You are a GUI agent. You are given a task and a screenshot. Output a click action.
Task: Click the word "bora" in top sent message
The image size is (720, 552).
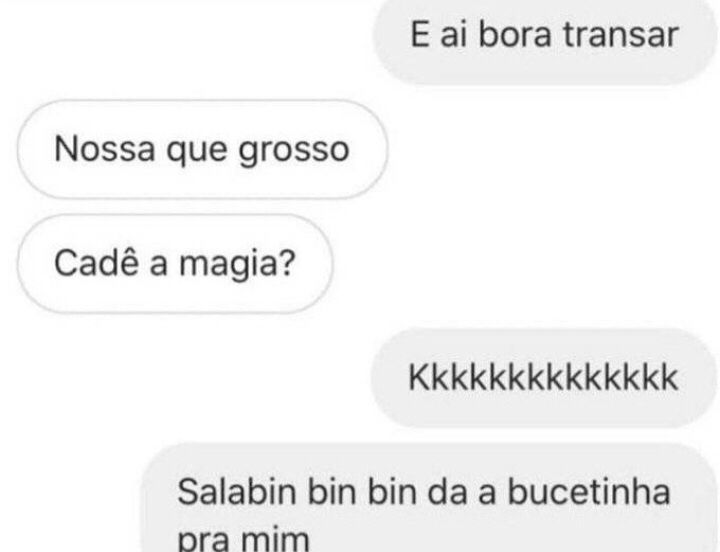[x=515, y=34]
